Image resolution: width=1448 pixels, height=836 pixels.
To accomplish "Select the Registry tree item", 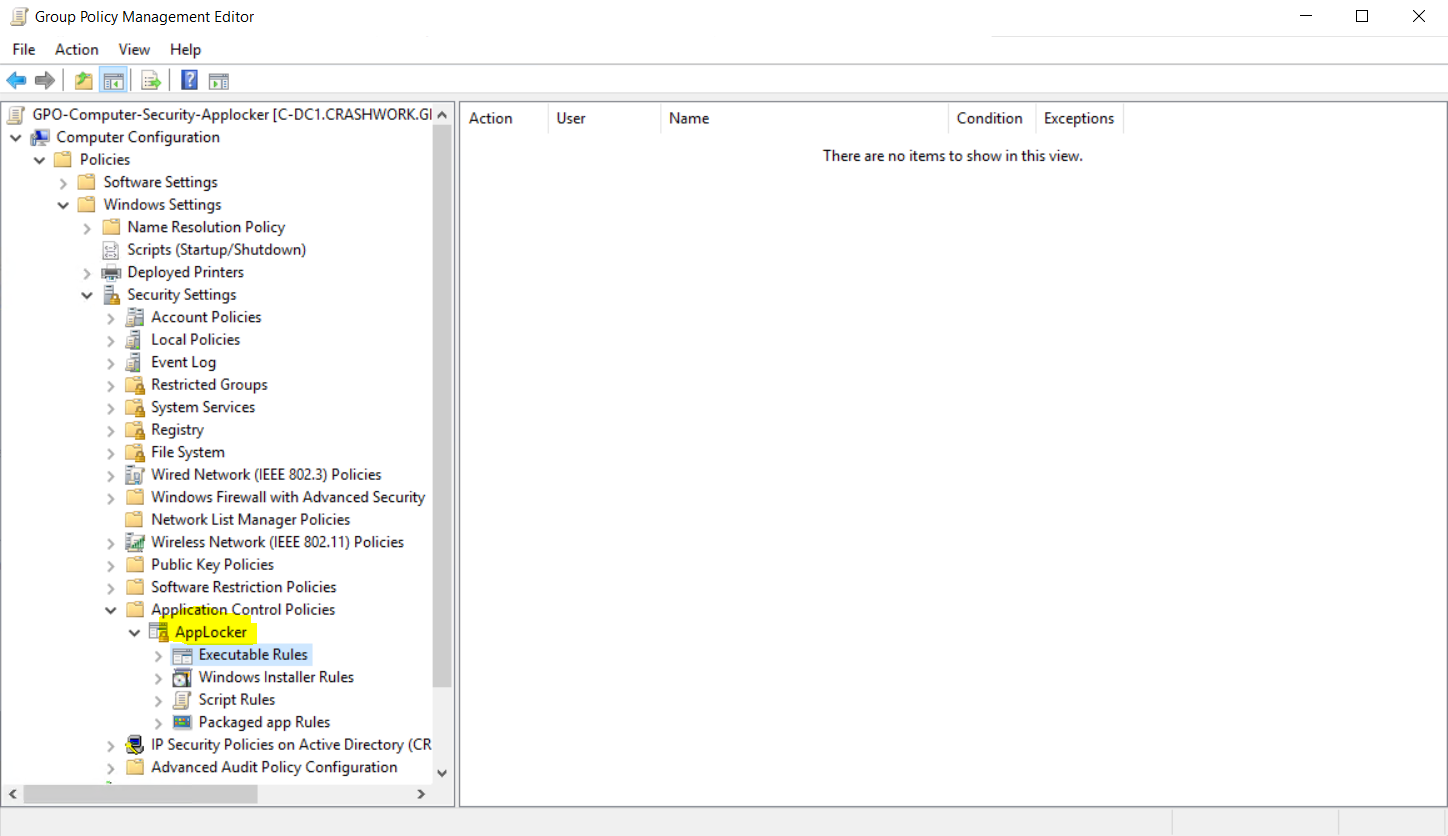I will (x=177, y=430).
